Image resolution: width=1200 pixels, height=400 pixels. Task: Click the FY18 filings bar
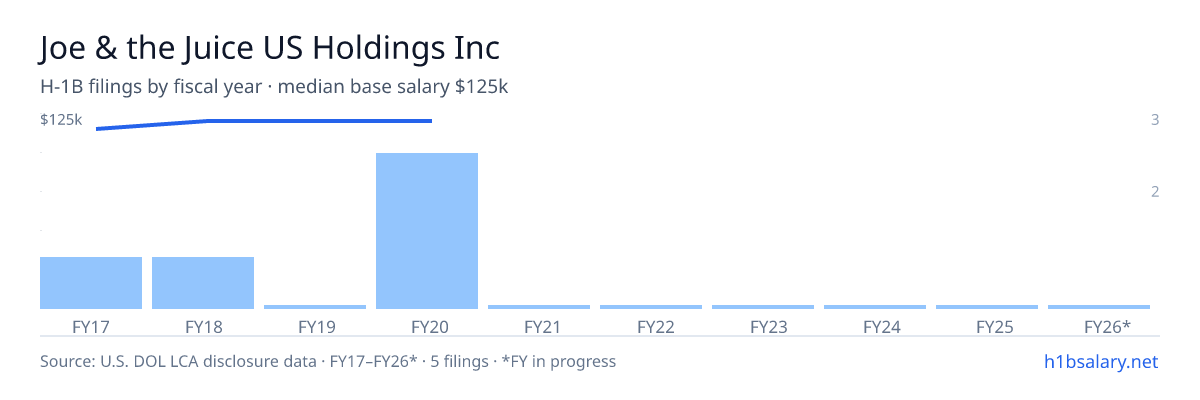click(203, 283)
